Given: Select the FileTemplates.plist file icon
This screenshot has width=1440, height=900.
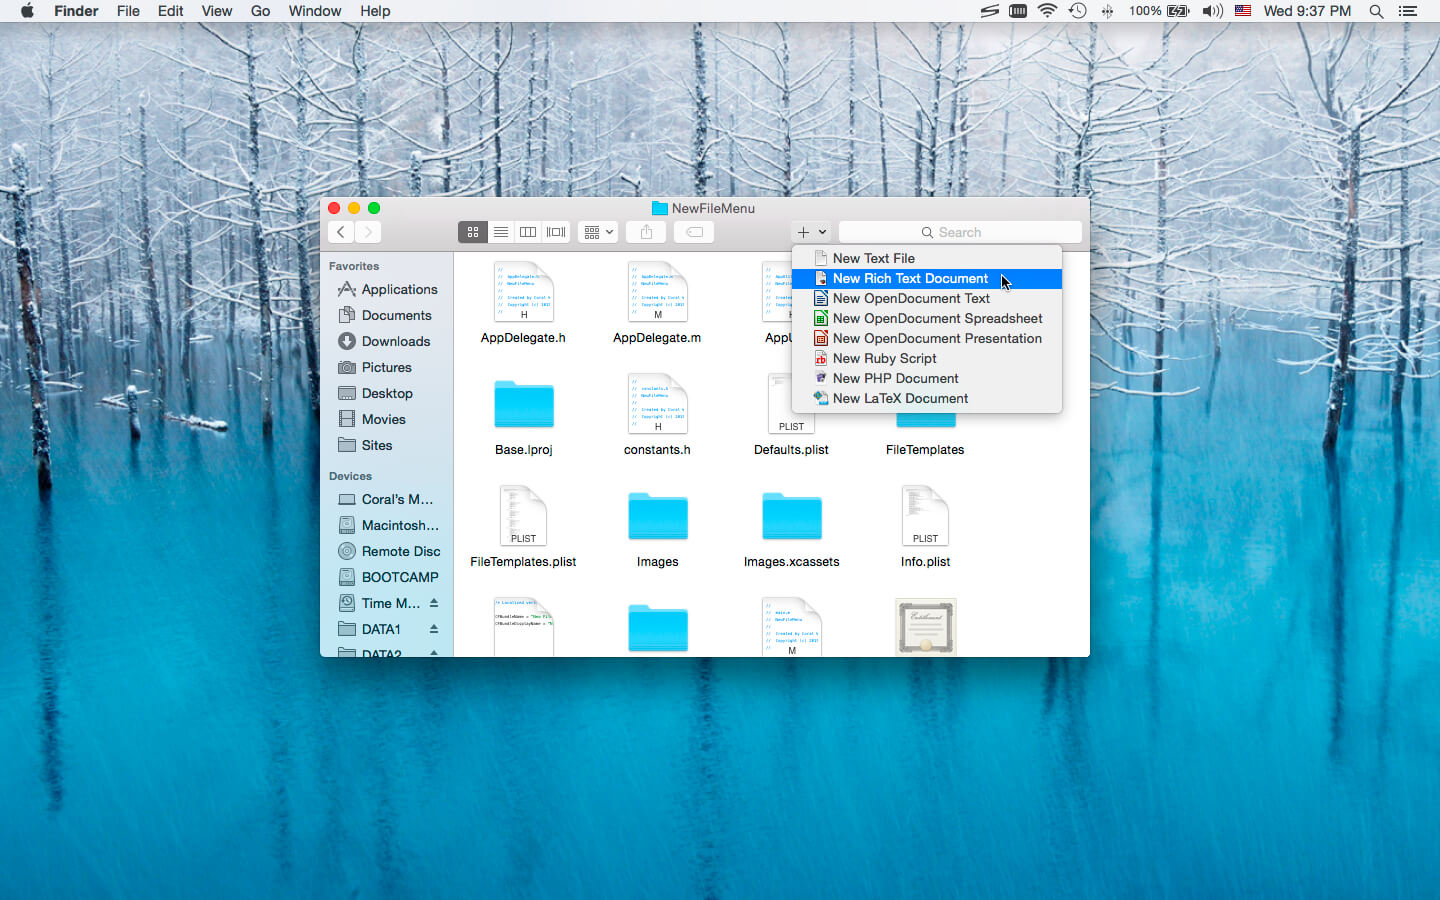Looking at the screenshot, I should coord(523,515).
